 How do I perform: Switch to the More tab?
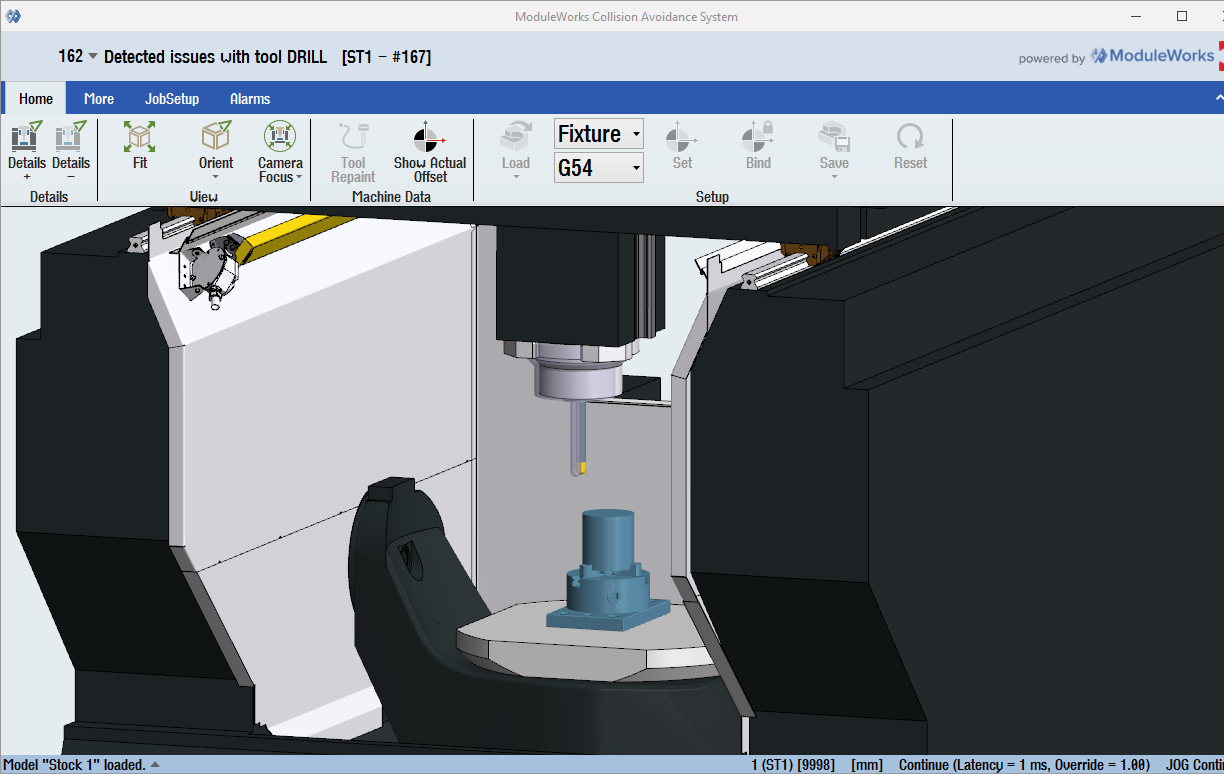tap(99, 99)
